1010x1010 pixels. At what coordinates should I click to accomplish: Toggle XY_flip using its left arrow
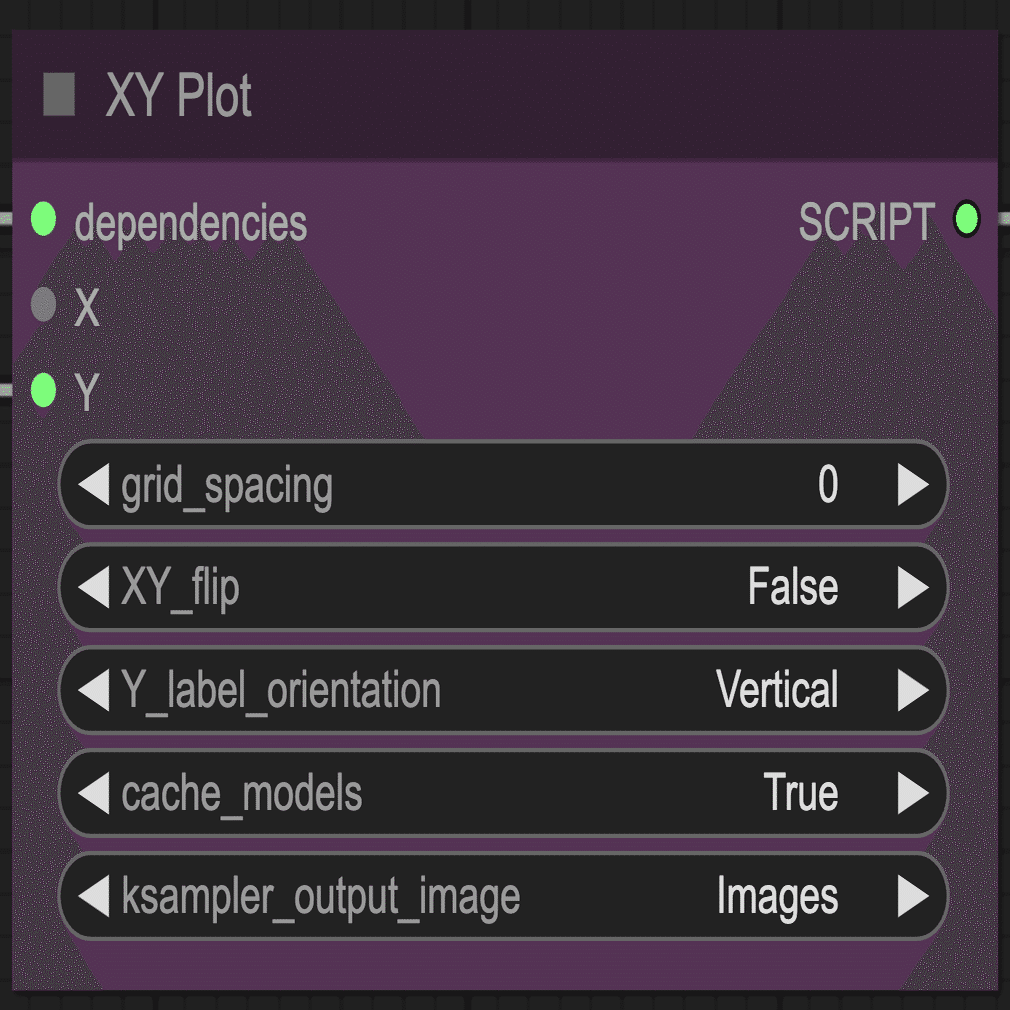coord(94,587)
